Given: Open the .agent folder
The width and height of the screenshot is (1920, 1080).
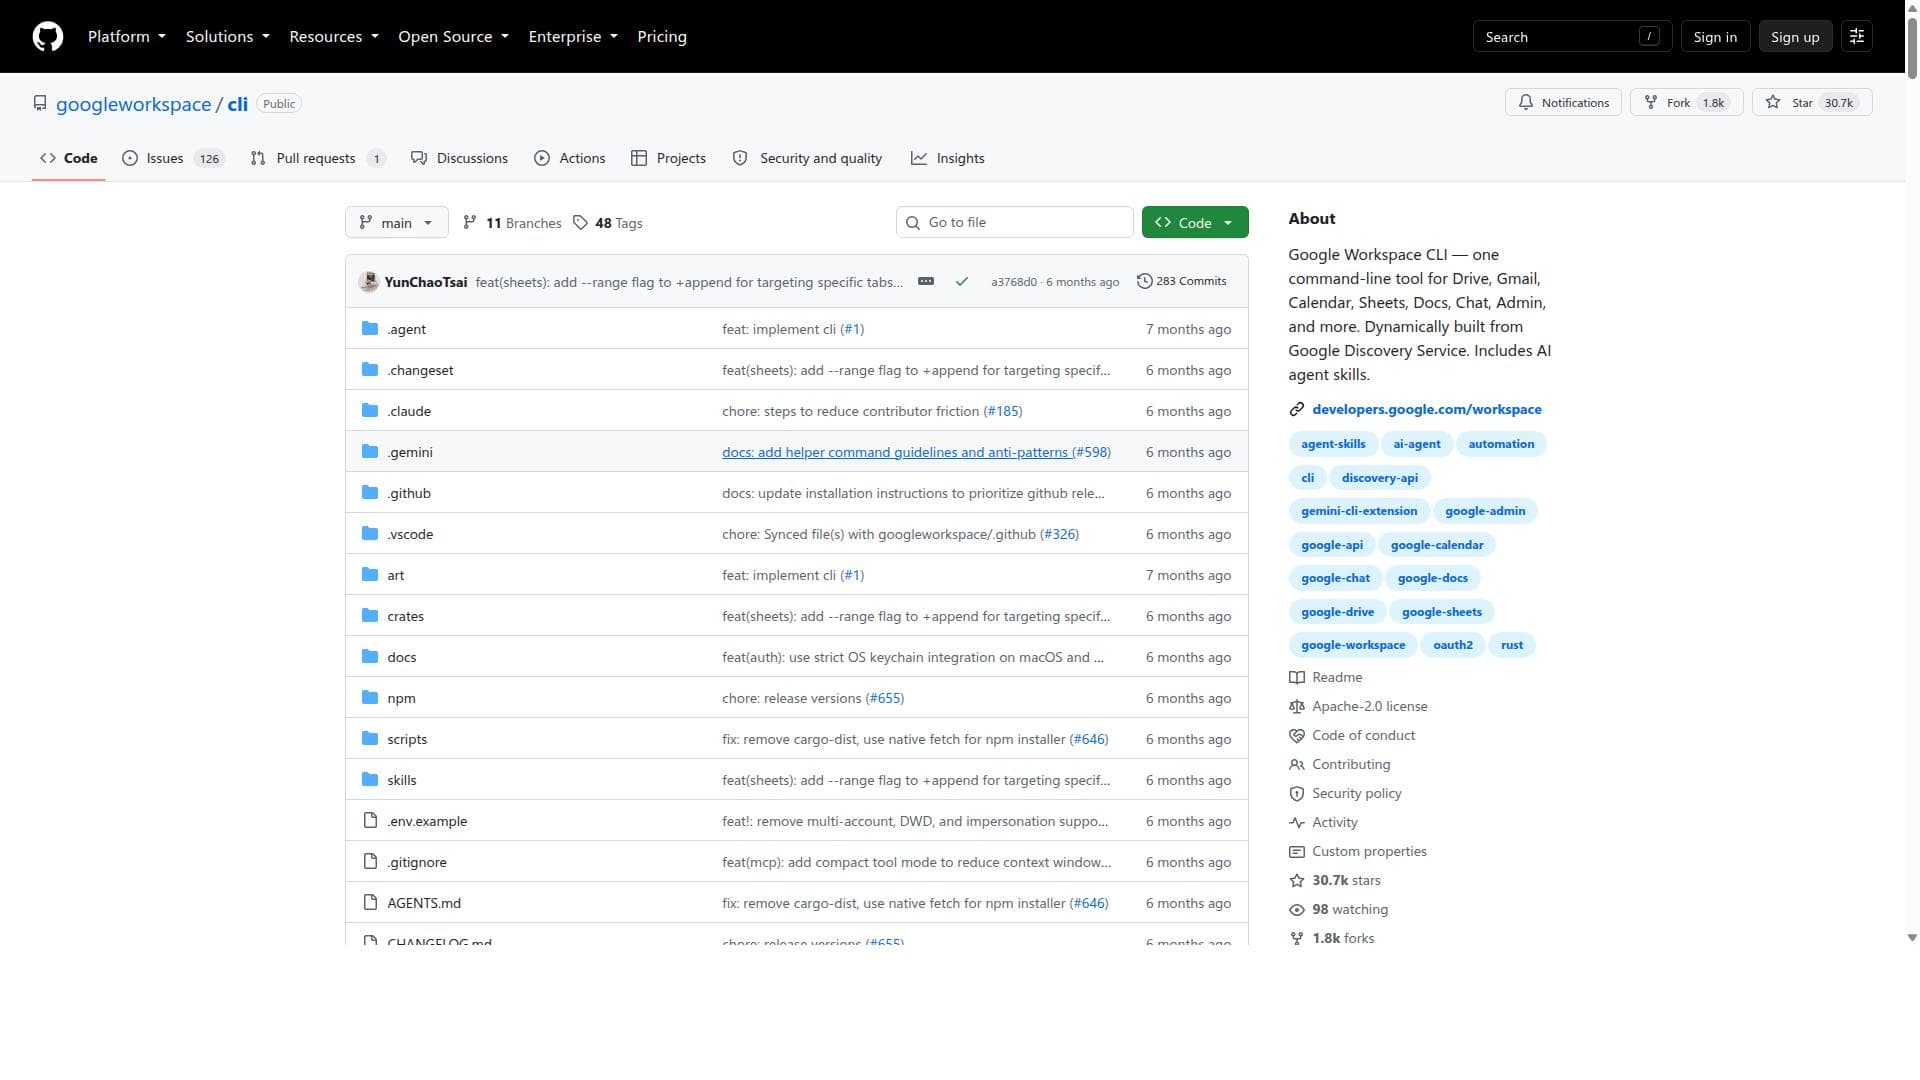Looking at the screenshot, I should click(406, 329).
